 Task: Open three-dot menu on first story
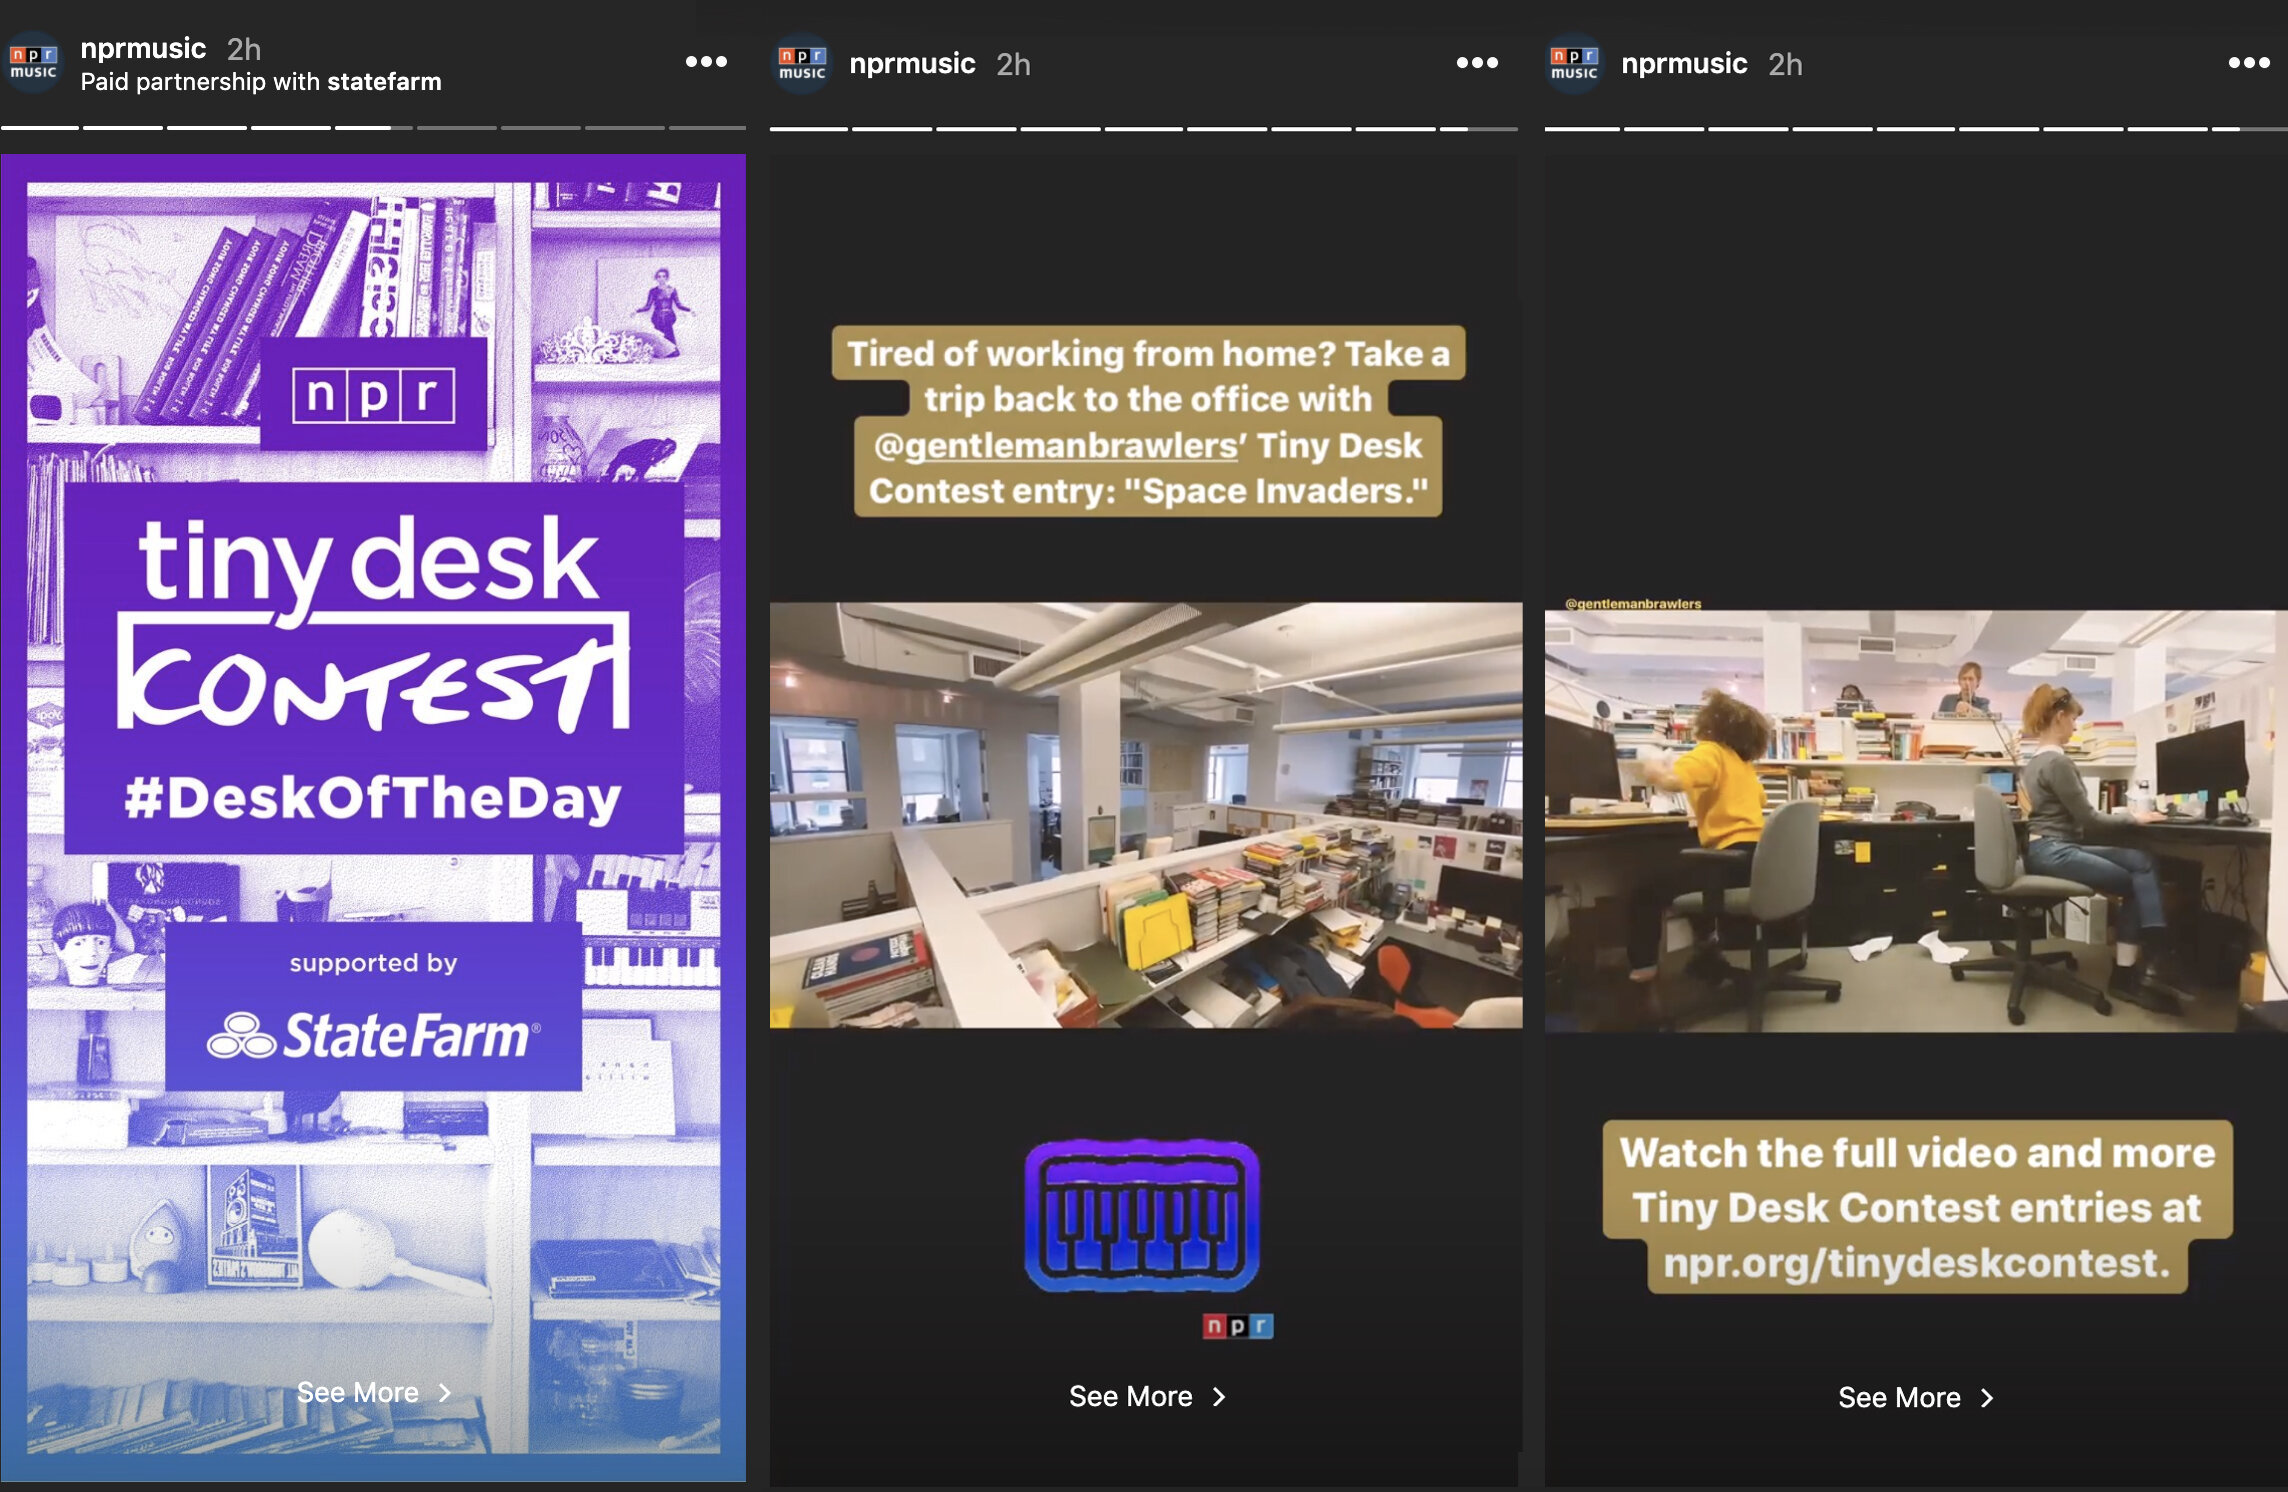(706, 62)
